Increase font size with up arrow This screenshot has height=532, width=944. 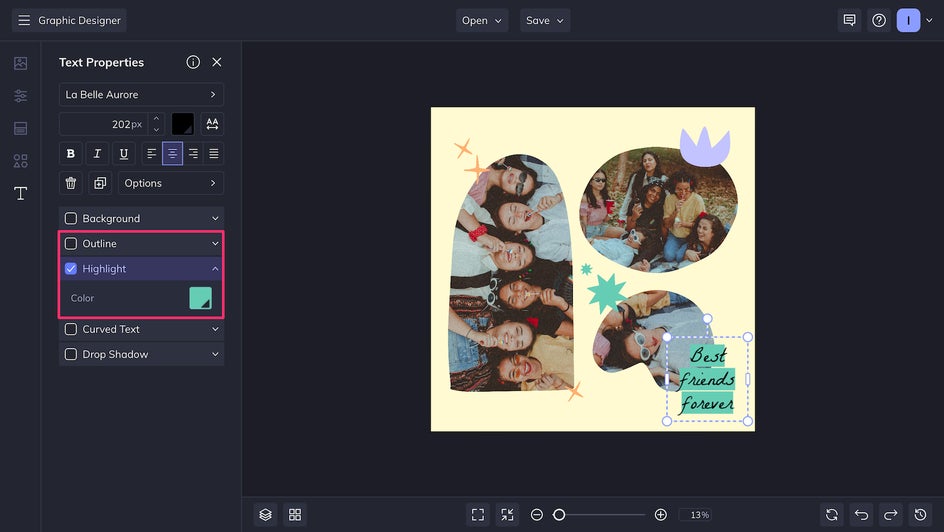[x=157, y=119]
